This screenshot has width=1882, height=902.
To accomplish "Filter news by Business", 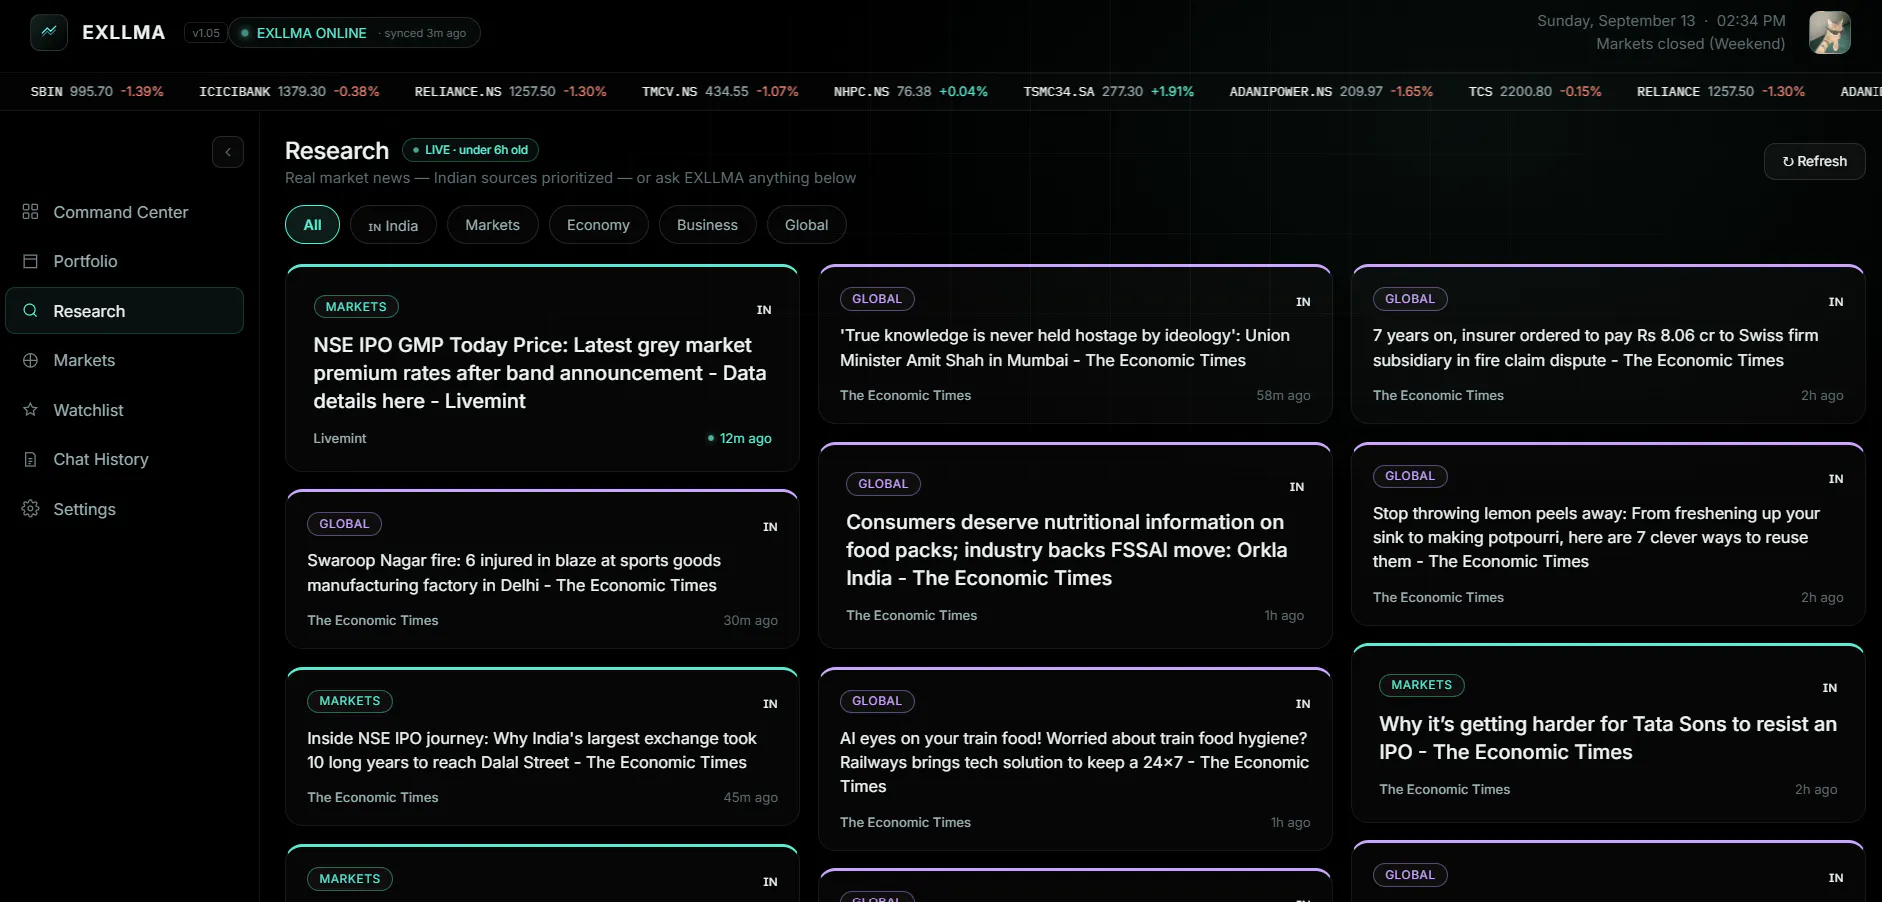I will click(x=707, y=225).
